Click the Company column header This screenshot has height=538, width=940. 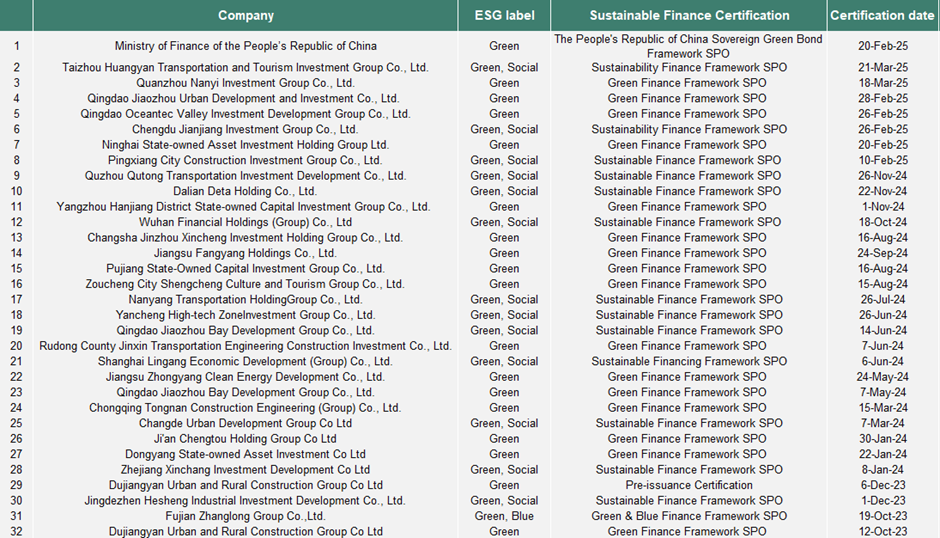click(246, 16)
